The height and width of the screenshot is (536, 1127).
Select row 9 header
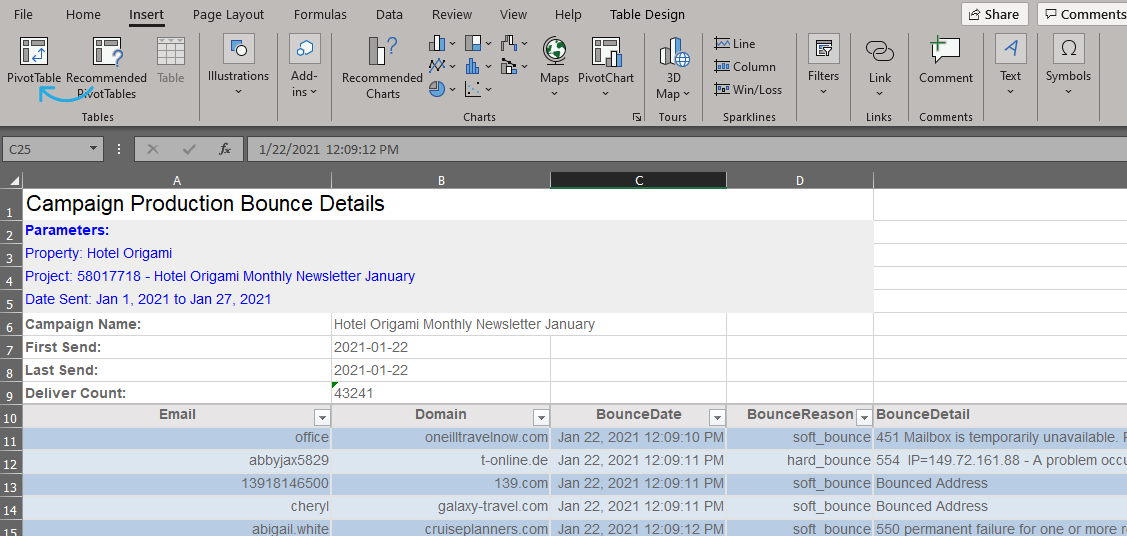click(x=11, y=395)
